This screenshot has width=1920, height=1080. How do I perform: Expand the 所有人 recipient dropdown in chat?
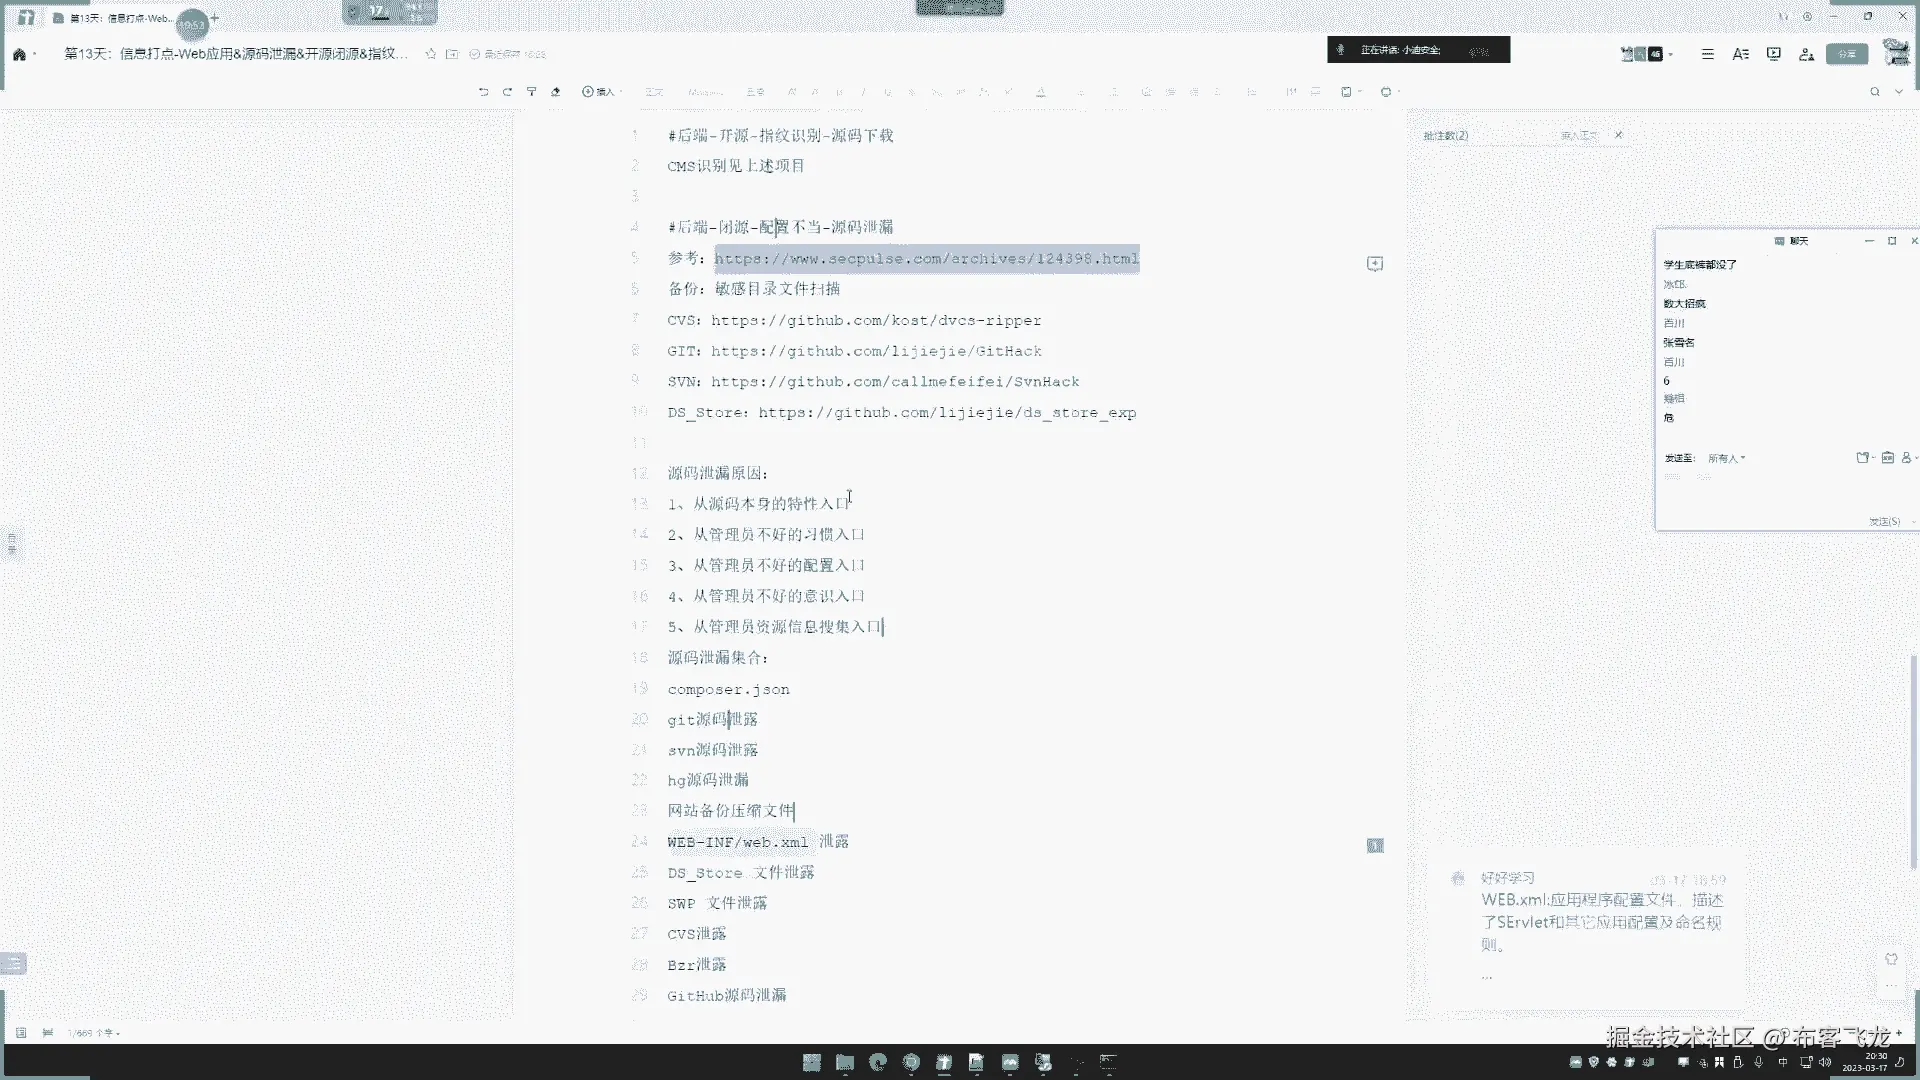[1727, 458]
